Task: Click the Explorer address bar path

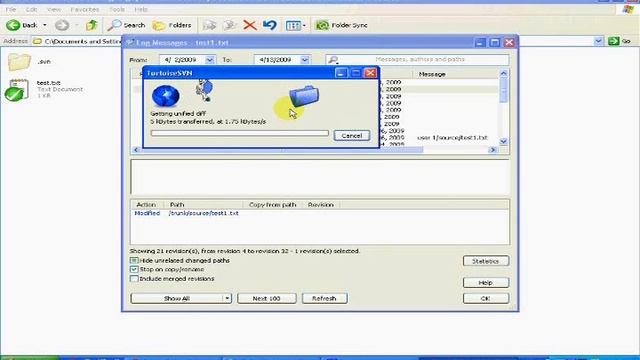Action: click(x=82, y=41)
